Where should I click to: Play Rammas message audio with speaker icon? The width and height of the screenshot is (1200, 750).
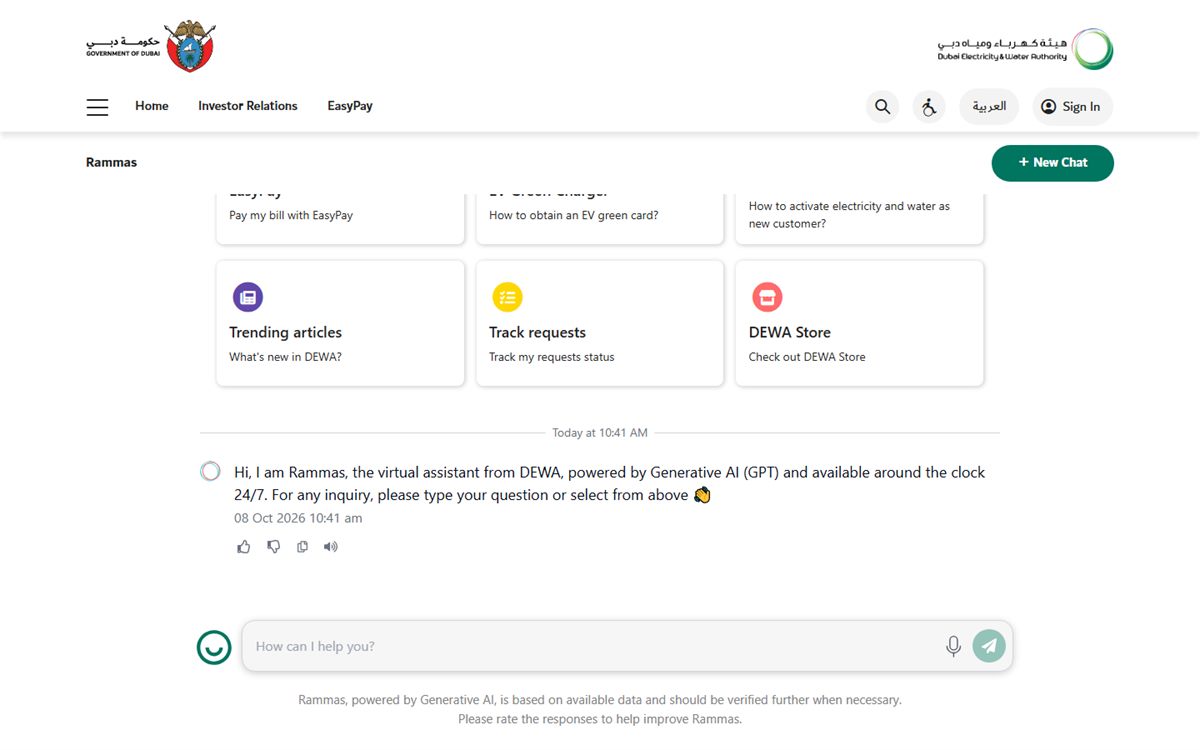[x=331, y=547]
